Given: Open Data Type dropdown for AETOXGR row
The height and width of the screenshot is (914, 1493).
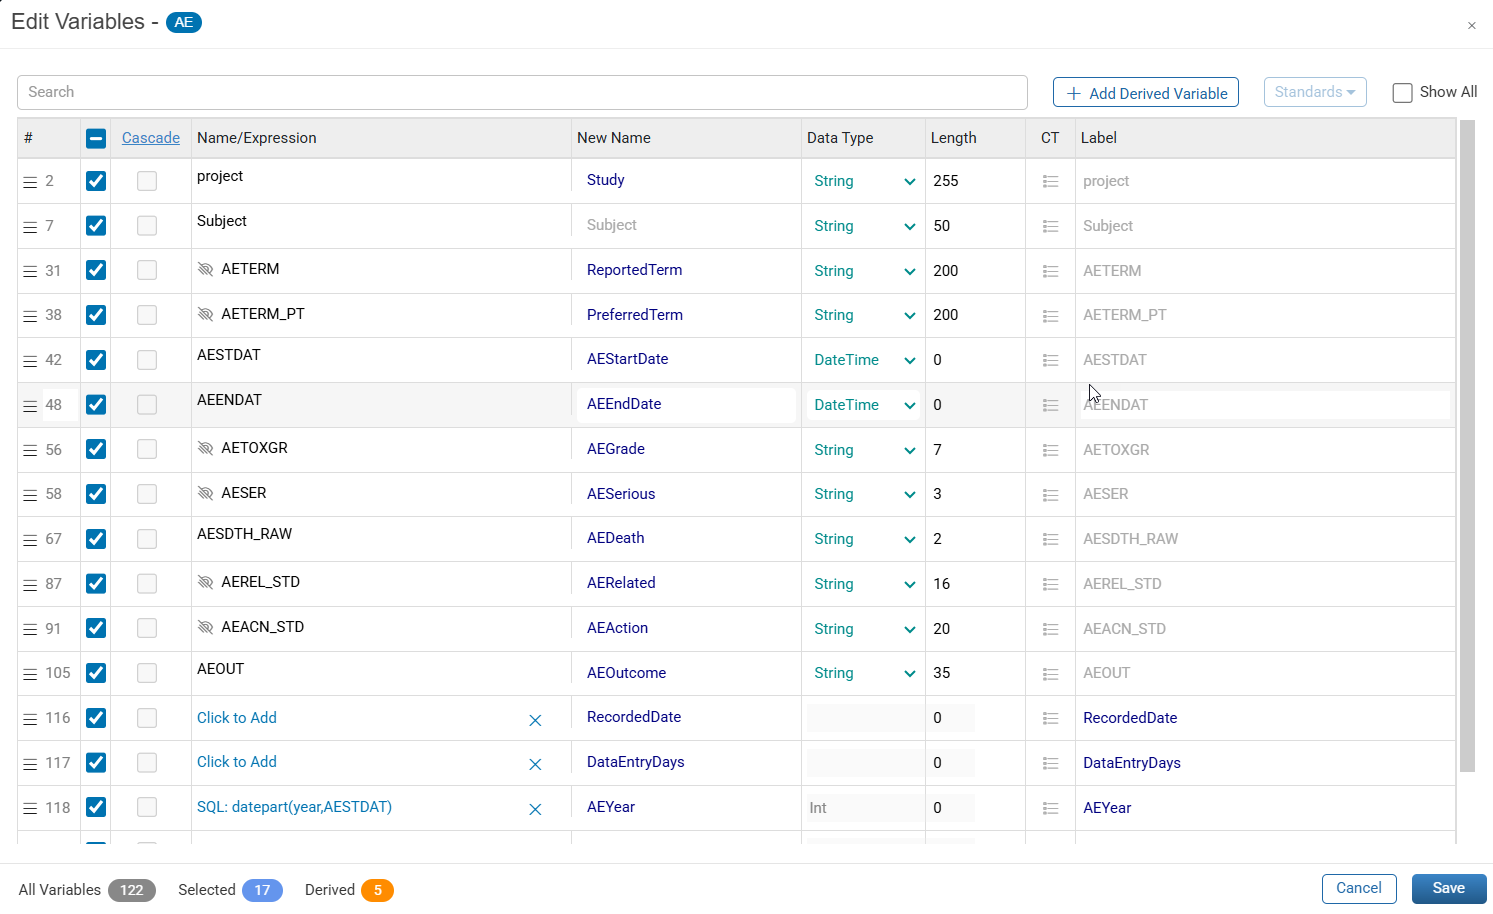Looking at the screenshot, I should (x=864, y=450).
